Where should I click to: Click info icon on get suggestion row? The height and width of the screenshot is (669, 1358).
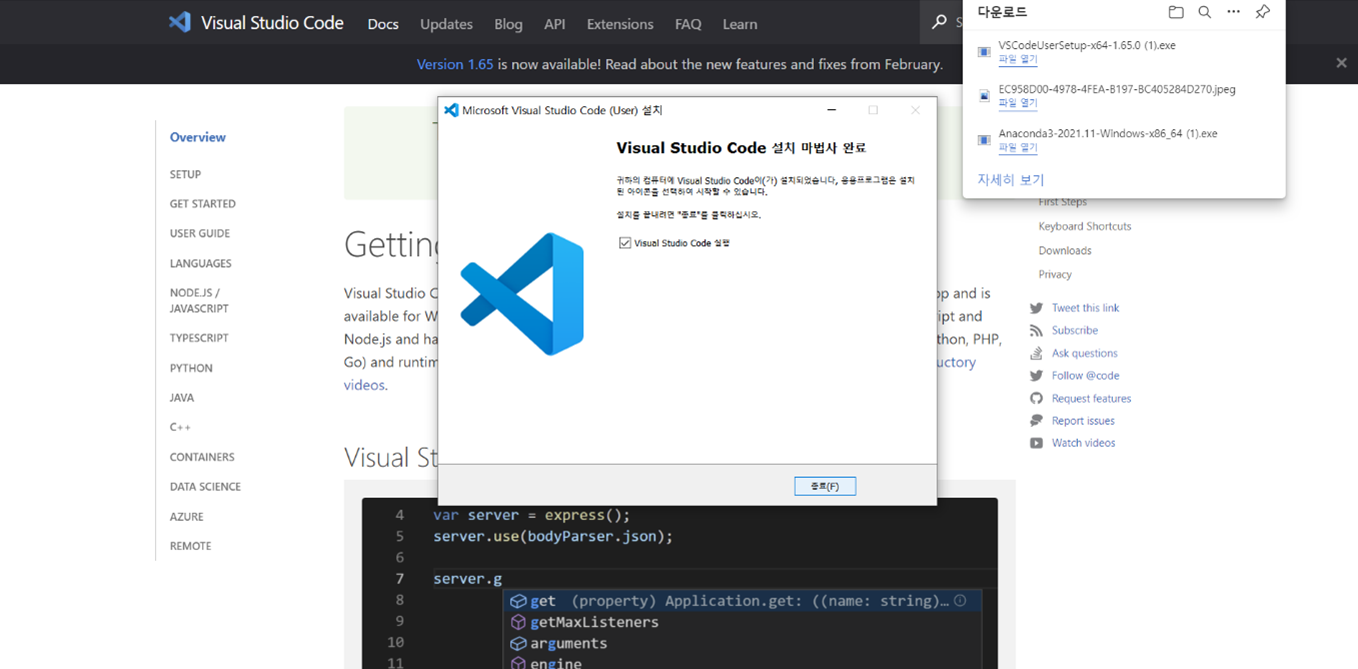tap(960, 601)
